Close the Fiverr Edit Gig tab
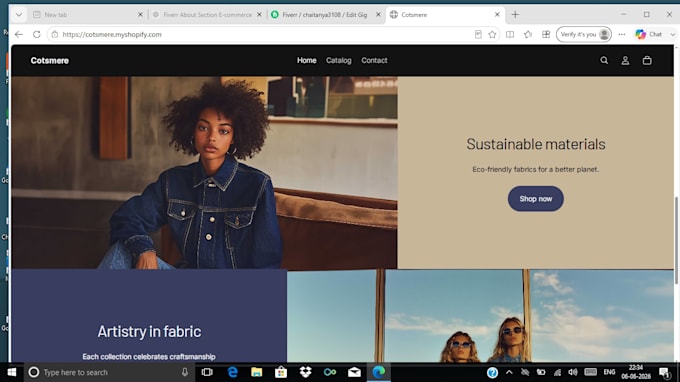 click(x=378, y=14)
